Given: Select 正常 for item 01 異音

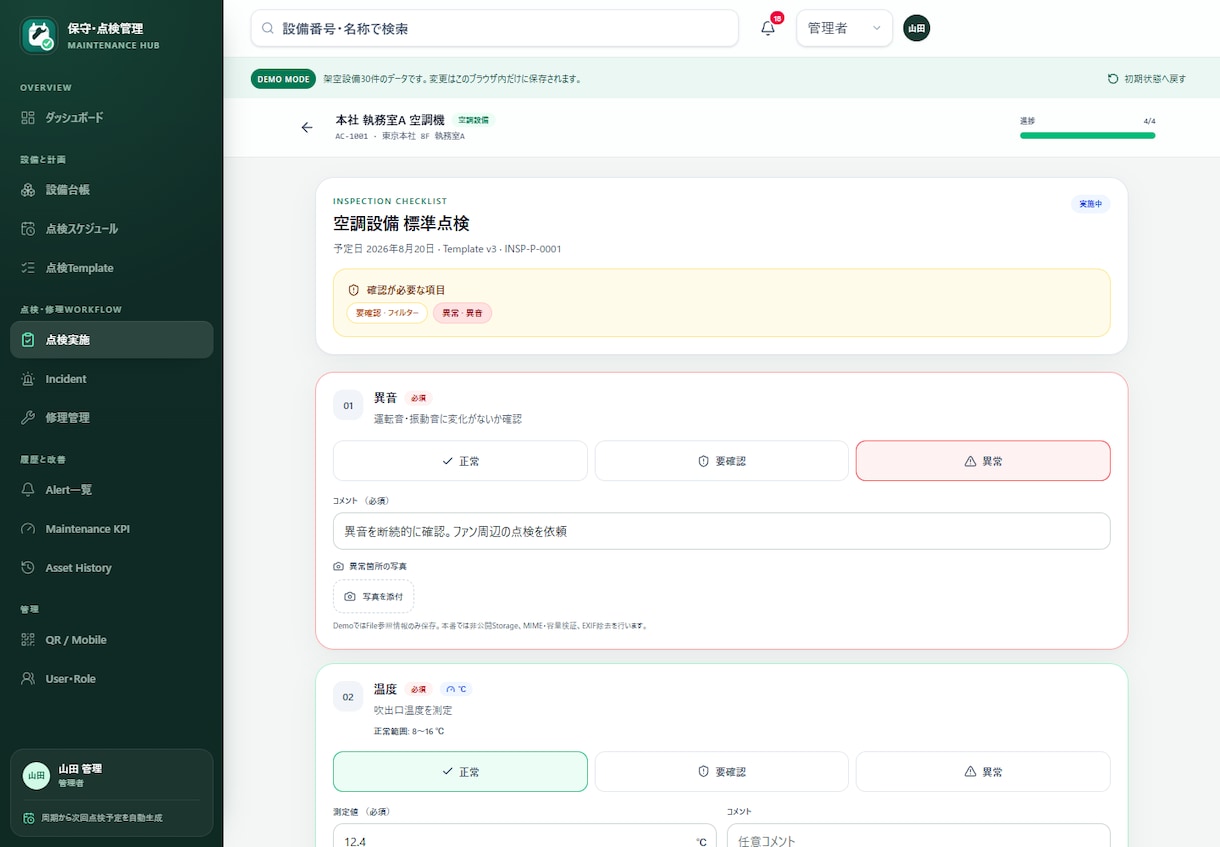Looking at the screenshot, I should (460, 461).
